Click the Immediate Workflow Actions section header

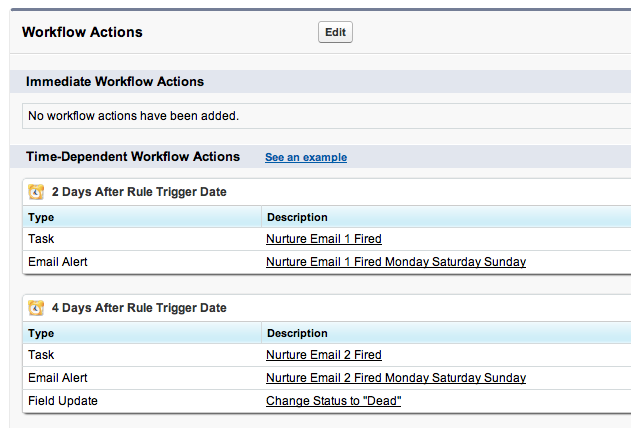[x=115, y=82]
